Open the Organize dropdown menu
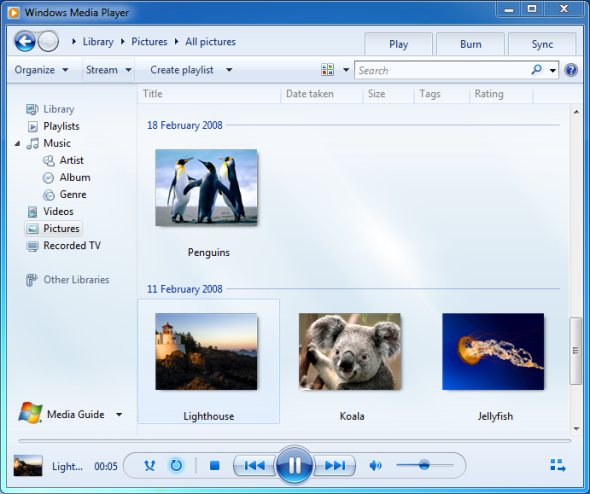The width and height of the screenshot is (590, 494). [x=41, y=70]
